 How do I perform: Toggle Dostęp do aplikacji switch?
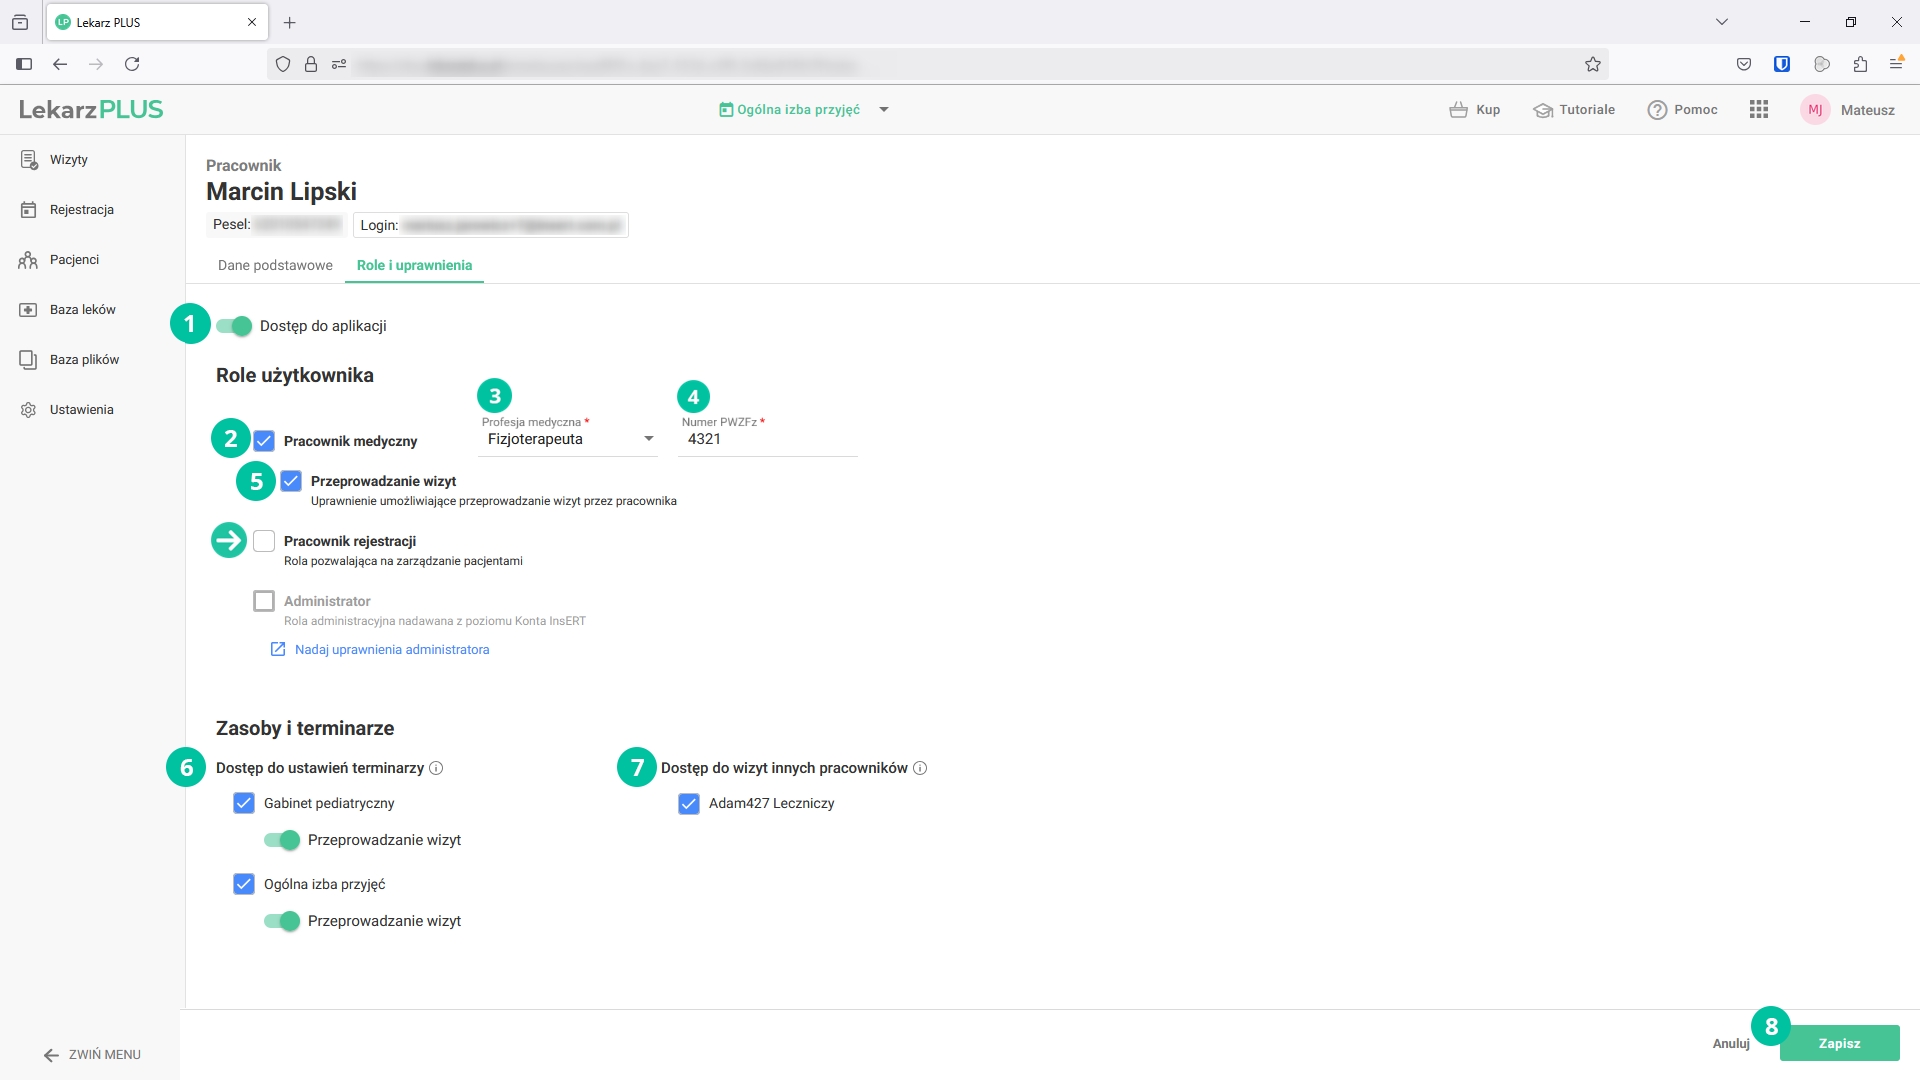pyautogui.click(x=235, y=326)
